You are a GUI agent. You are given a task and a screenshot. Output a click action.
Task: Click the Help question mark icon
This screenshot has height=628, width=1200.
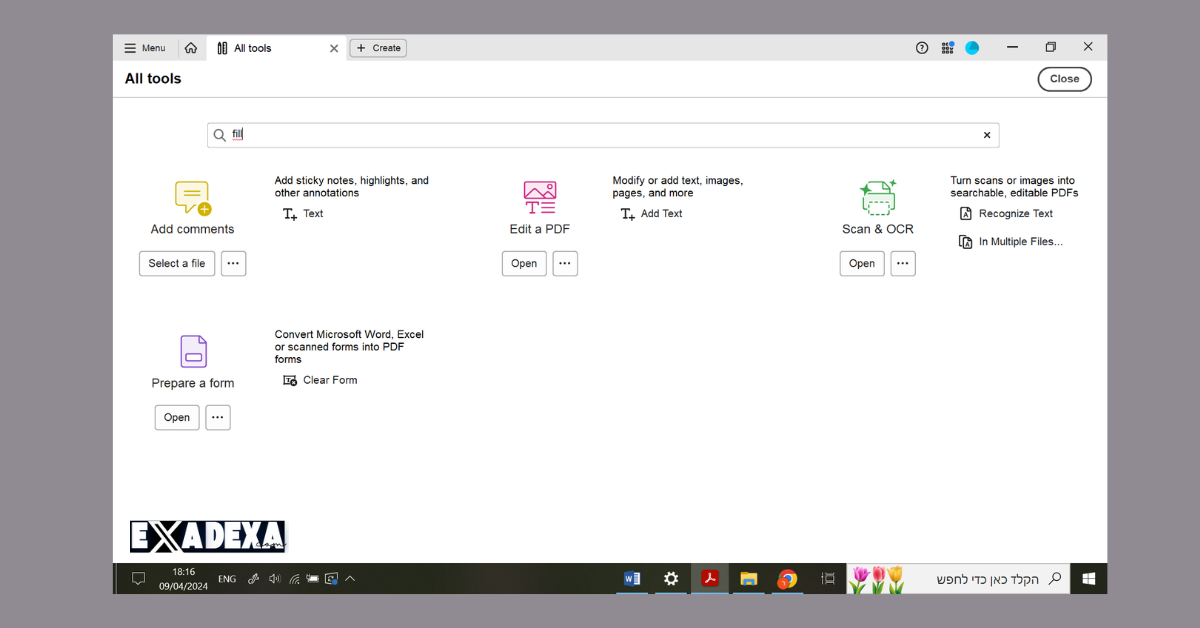921,47
